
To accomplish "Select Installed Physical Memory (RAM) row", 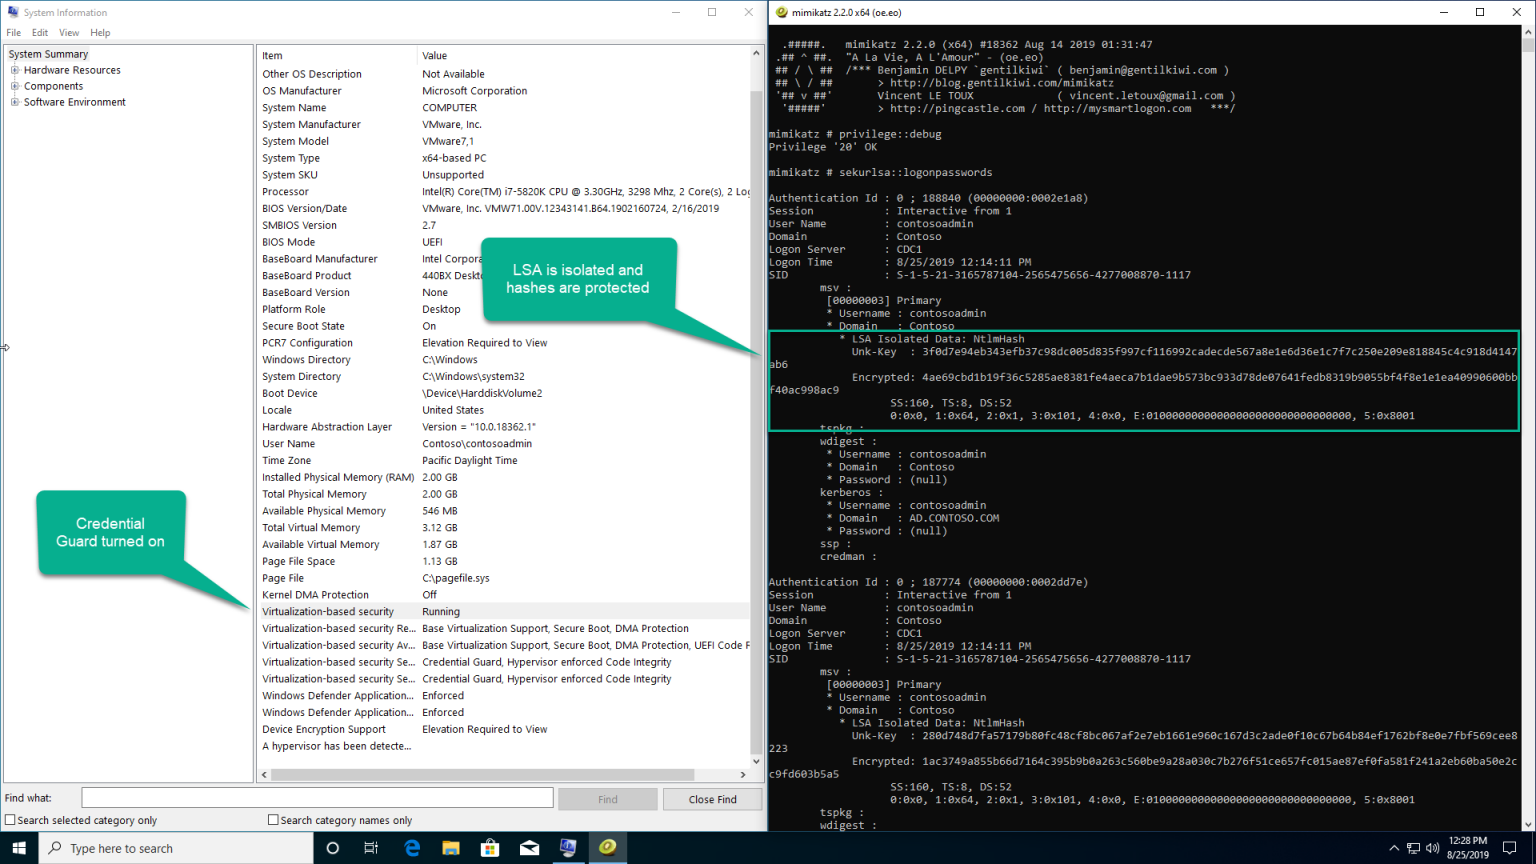I will coord(504,478).
